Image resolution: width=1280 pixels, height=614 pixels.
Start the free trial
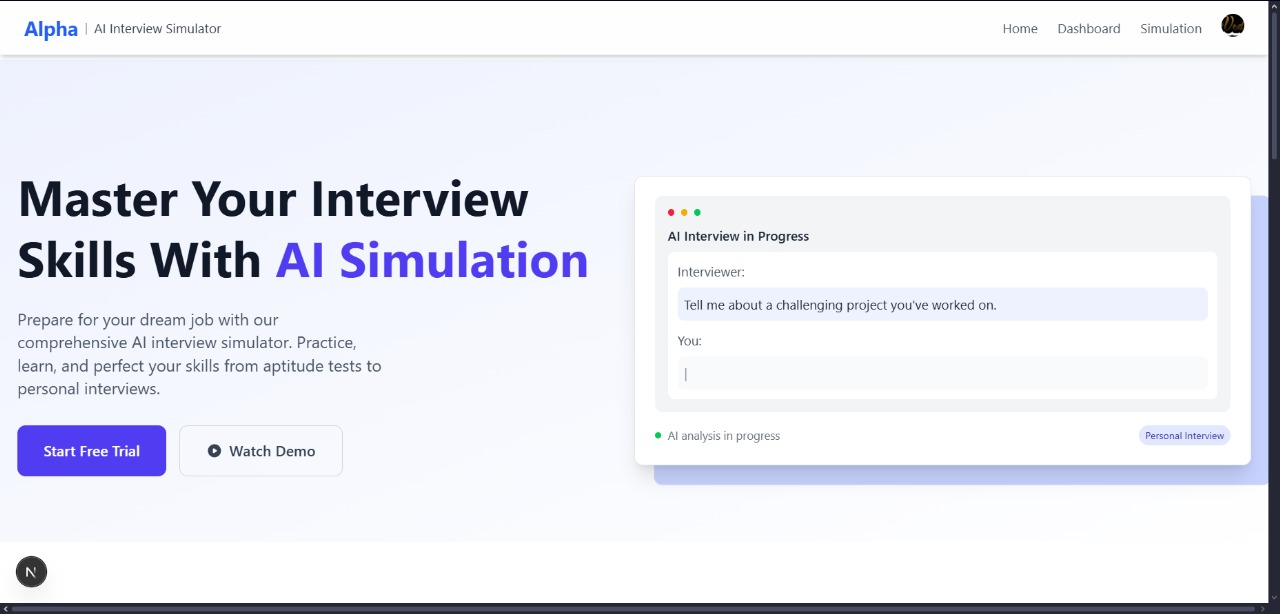tap(91, 451)
